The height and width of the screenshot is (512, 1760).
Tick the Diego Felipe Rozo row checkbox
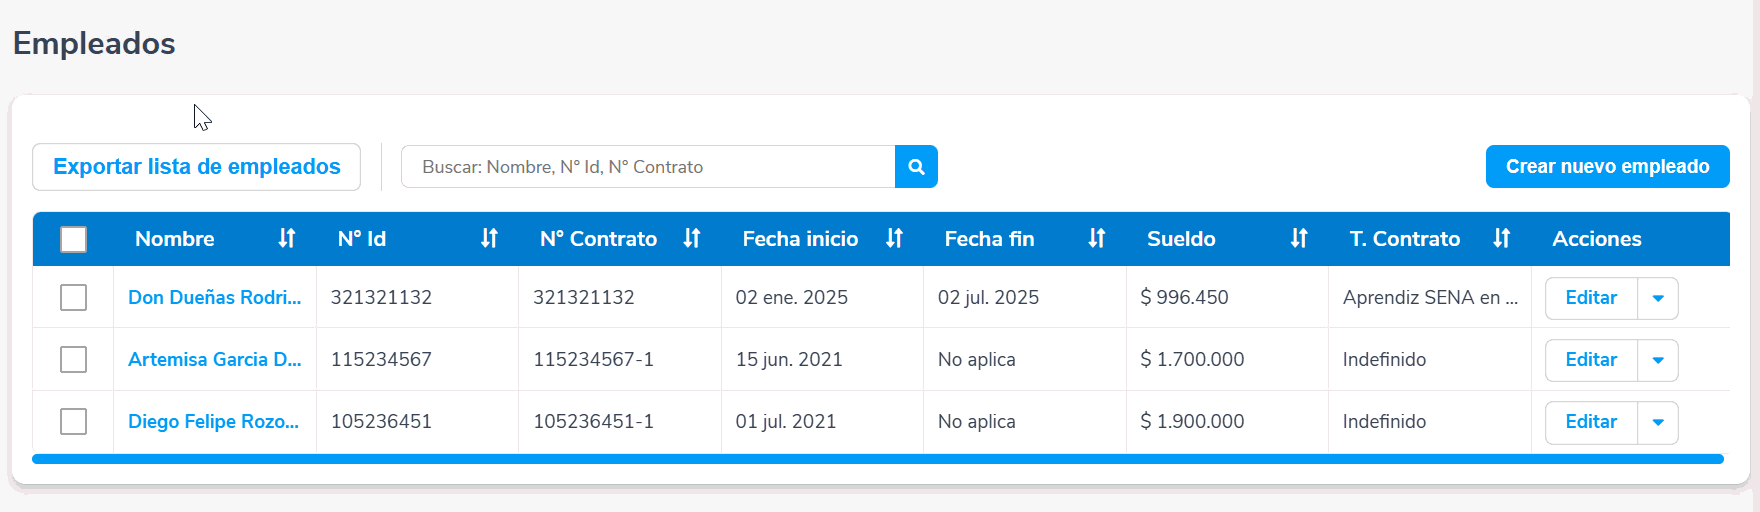(x=73, y=421)
